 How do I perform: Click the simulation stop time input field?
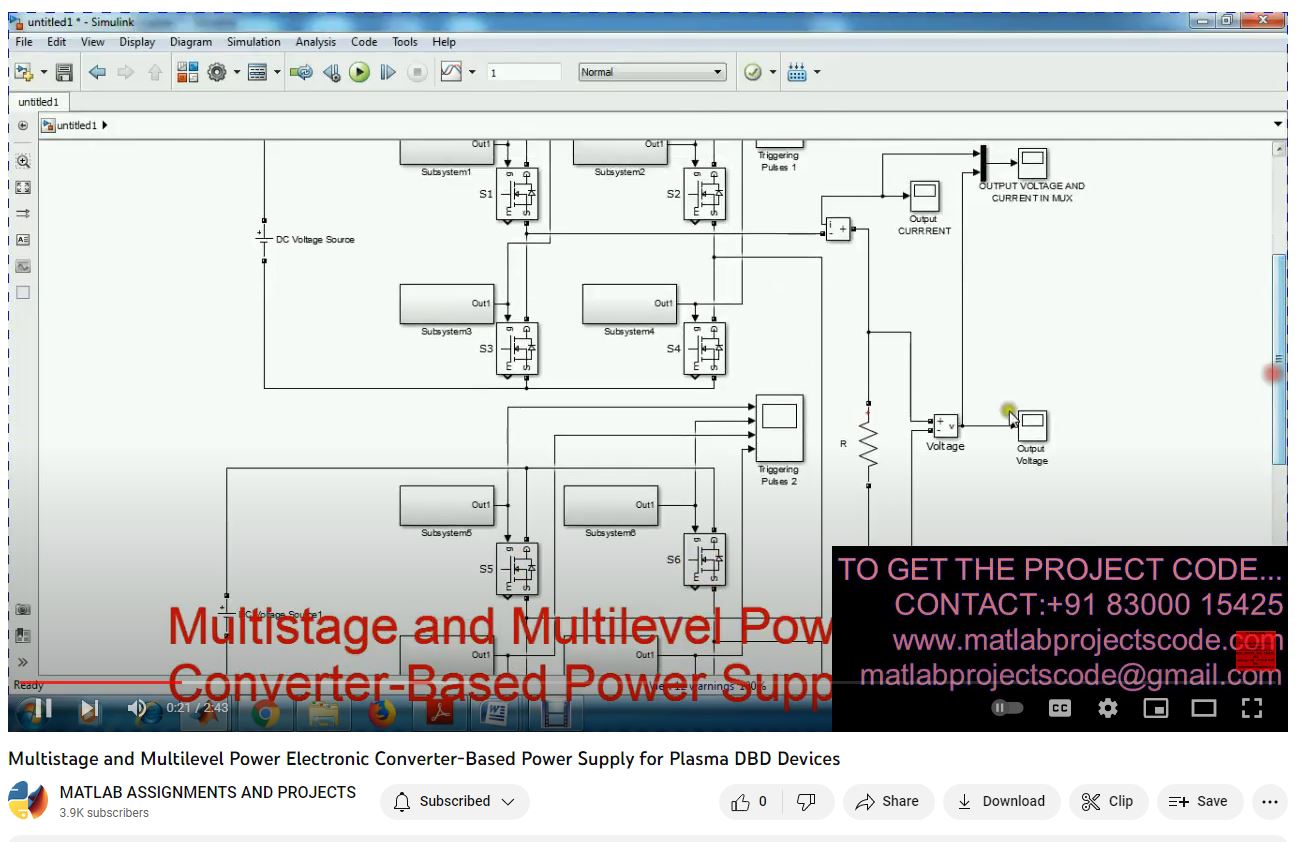(x=524, y=72)
